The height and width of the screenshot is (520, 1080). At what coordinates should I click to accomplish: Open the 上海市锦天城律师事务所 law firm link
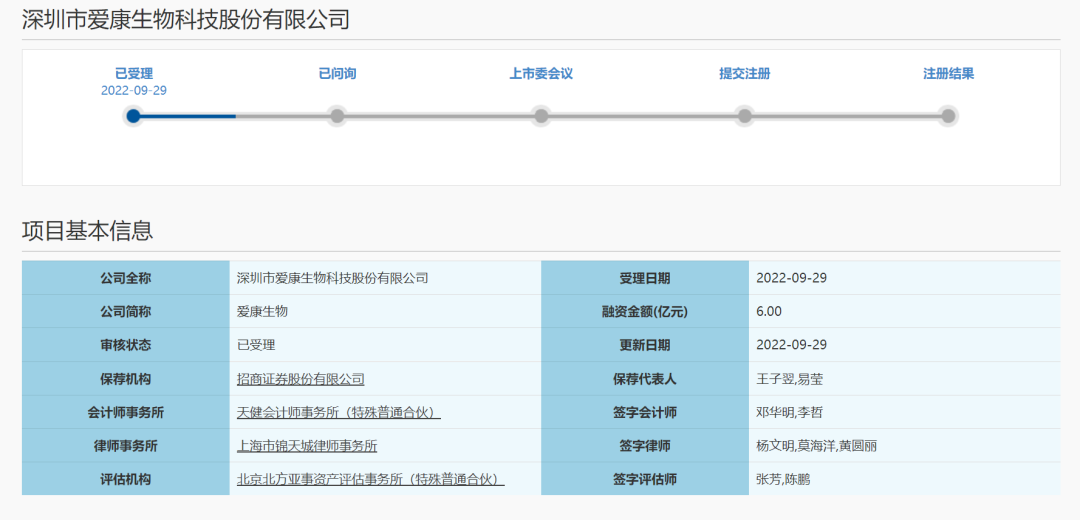pos(307,446)
